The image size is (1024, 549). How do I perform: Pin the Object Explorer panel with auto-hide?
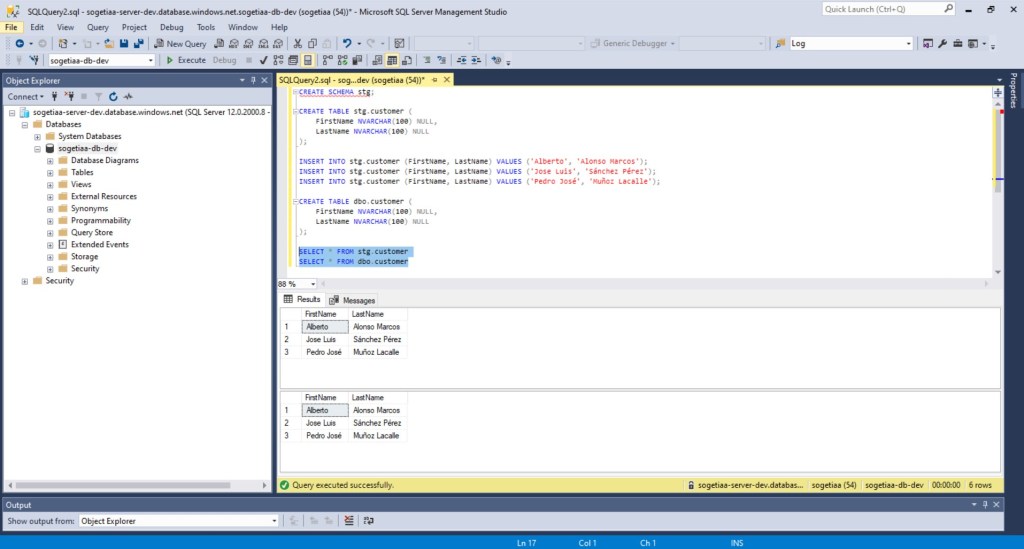click(x=254, y=80)
